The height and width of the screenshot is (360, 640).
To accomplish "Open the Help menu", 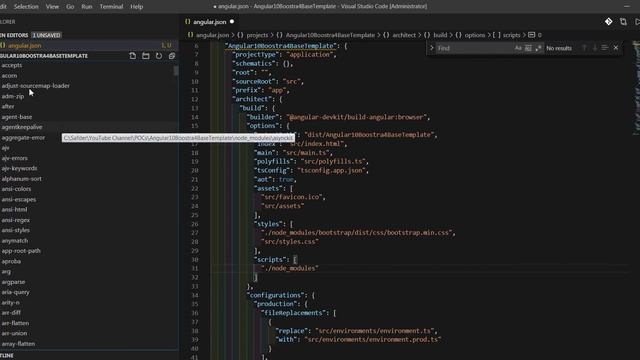I will click(137, 7).
